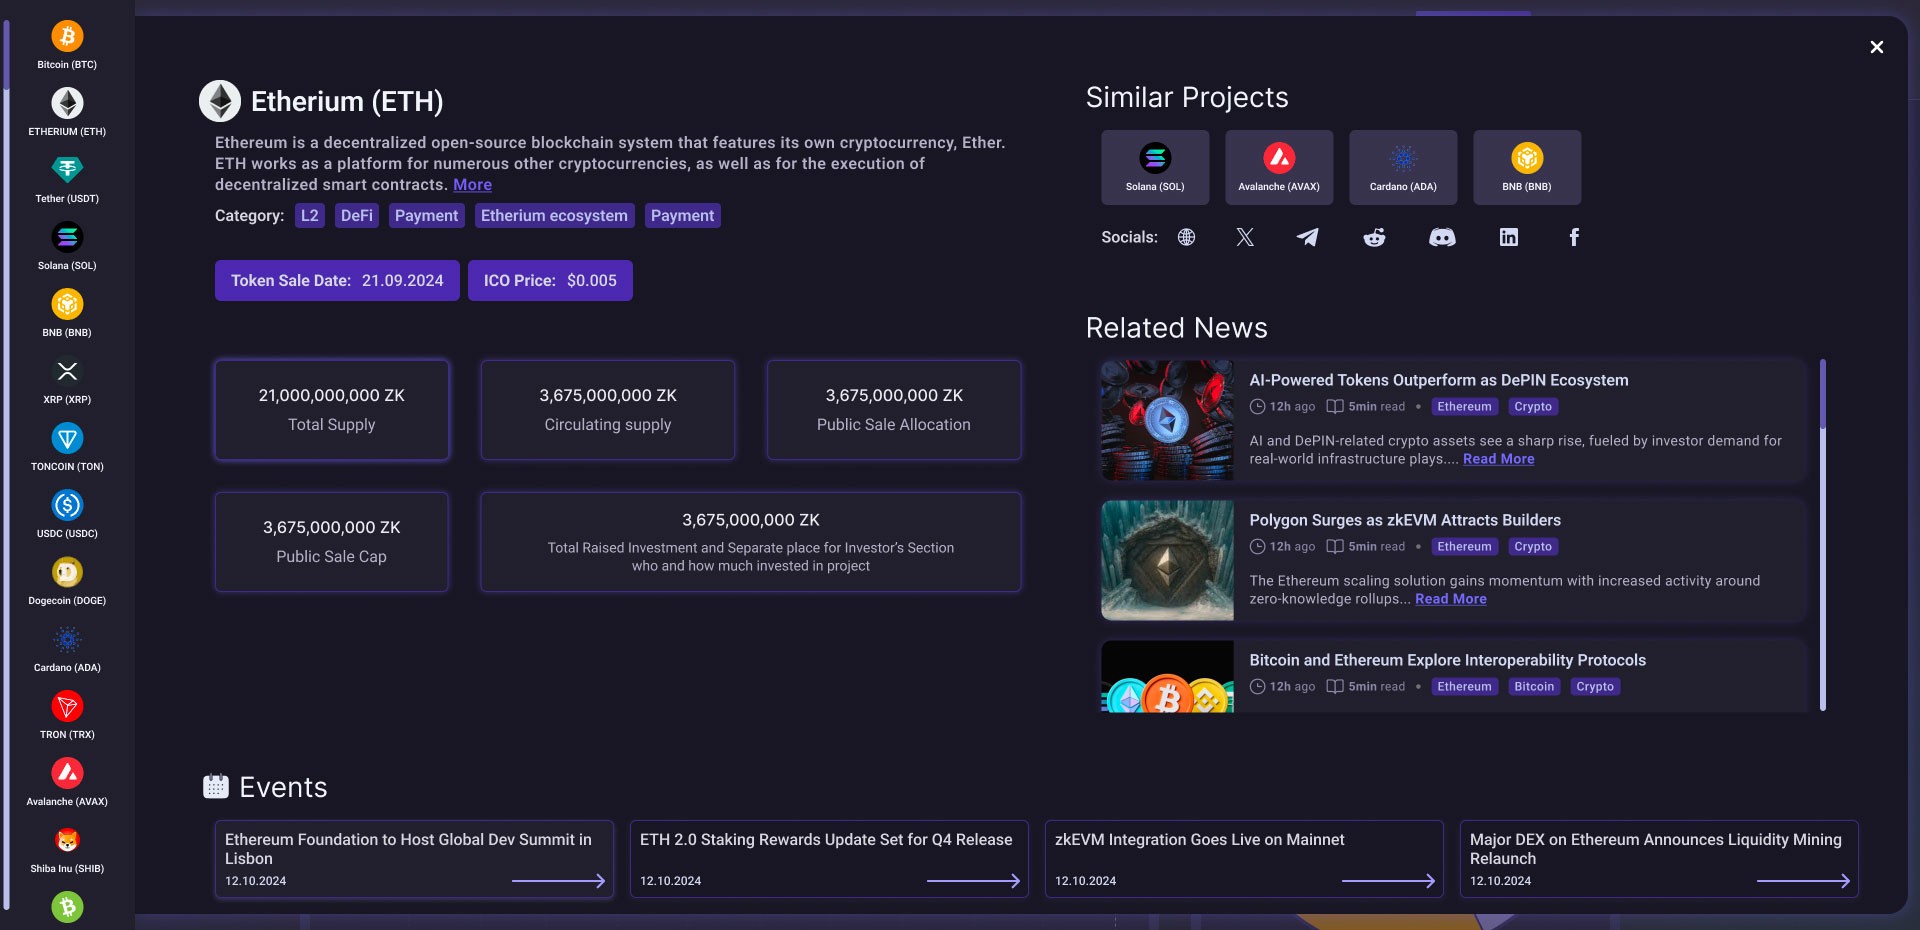The height and width of the screenshot is (930, 1920).
Task: Click Read More on AI-Powered Tokens article
Action: 1498,459
